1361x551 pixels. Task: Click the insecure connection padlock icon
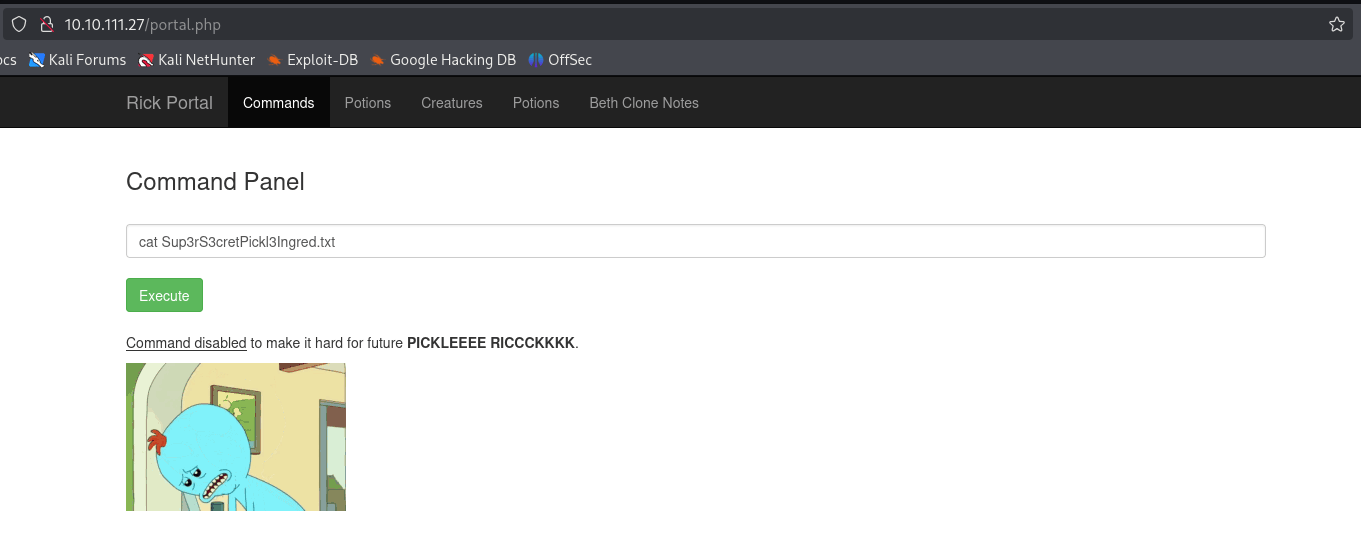pyautogui.click(x=46, y=24)
